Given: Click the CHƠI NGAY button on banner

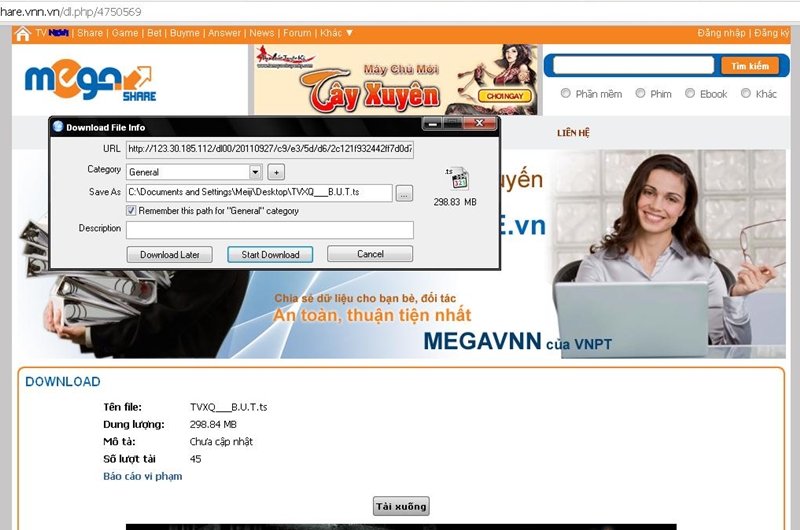Looking at the screenshot, I should pyautogui.click(x=505, y=96).
